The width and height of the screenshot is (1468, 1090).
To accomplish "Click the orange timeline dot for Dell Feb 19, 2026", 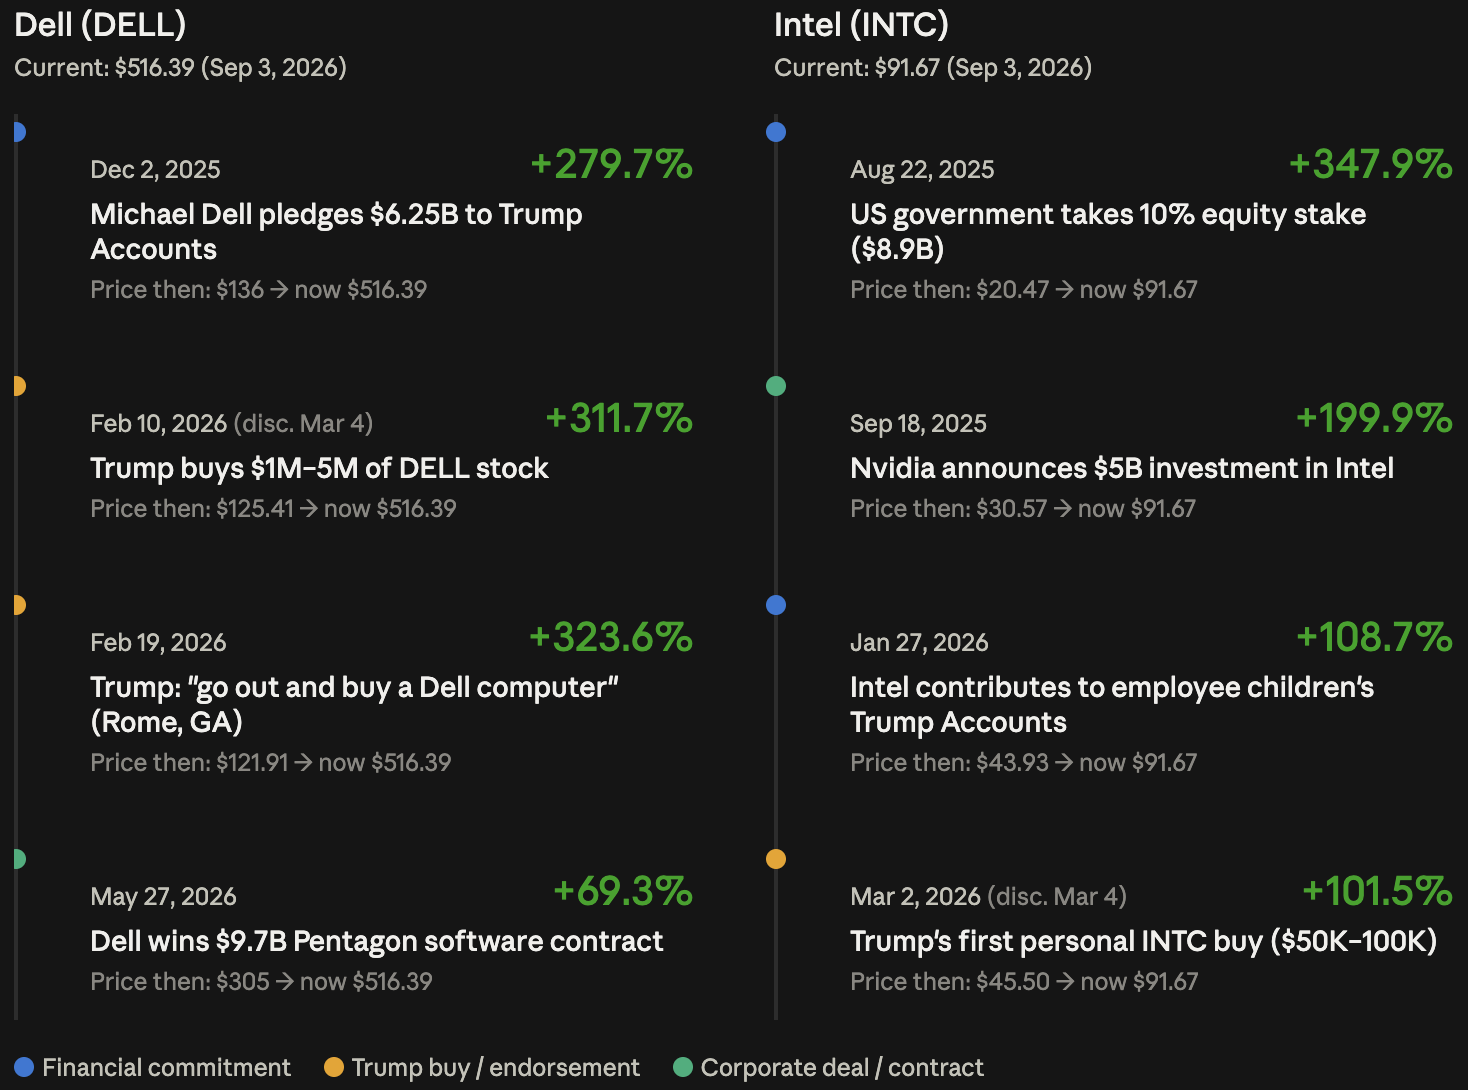I will click(x=19, y=605).
